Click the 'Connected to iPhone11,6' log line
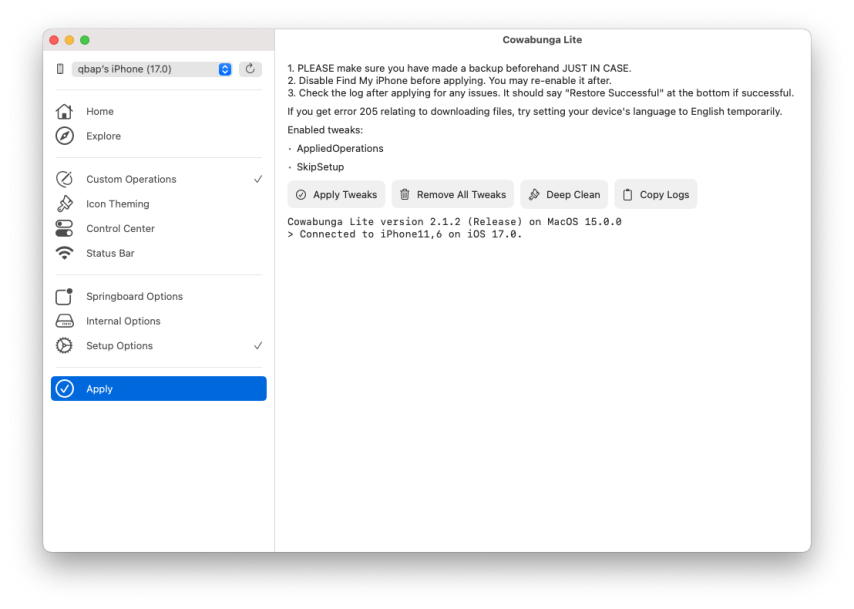The width and height of the screenshot is (854, 609). tap(405, 234)
